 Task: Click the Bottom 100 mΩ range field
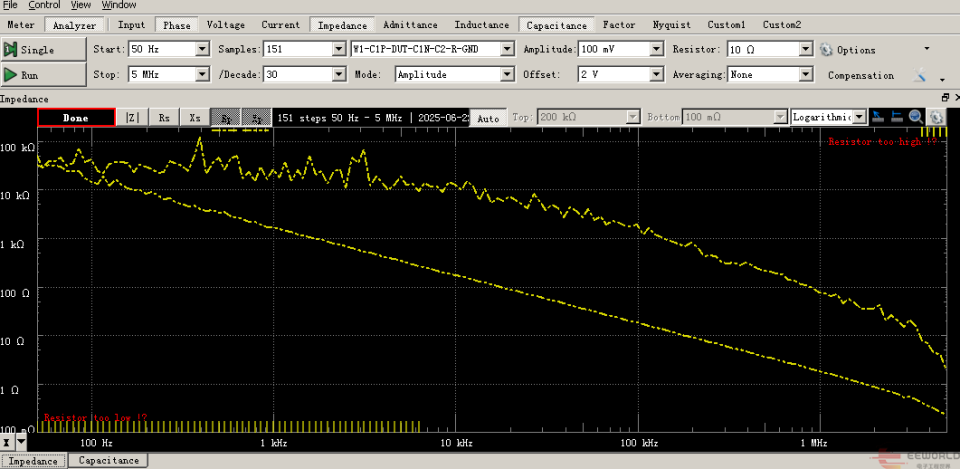734,117
